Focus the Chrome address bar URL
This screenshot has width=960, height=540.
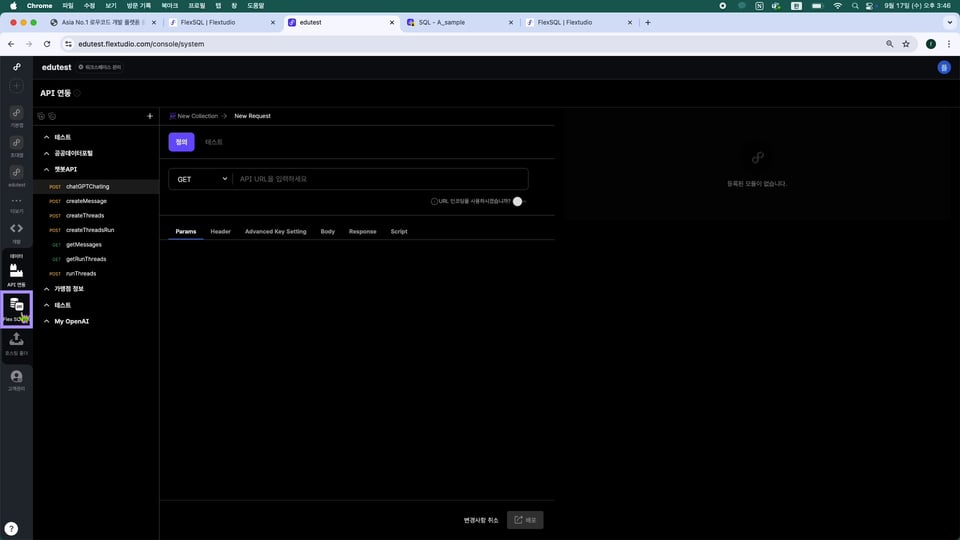pyautogui.click(x=141, y=44)
